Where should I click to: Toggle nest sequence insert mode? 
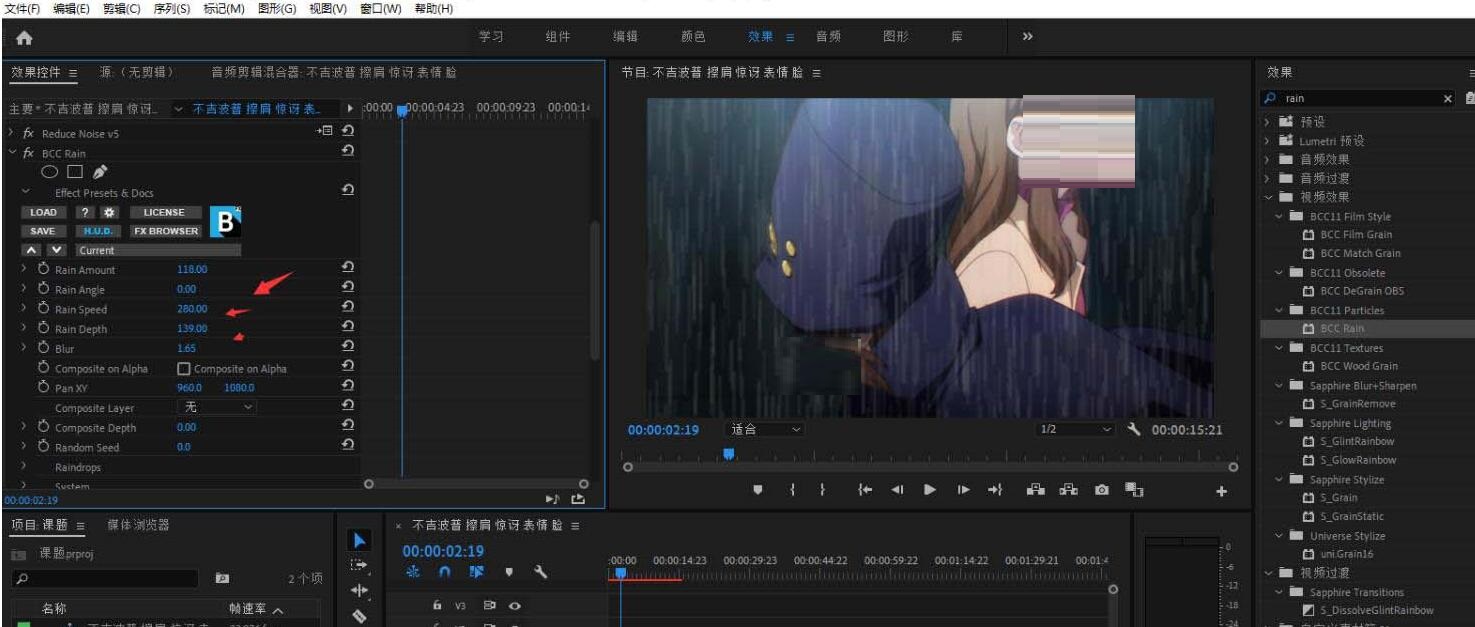[x=412, y=572]
